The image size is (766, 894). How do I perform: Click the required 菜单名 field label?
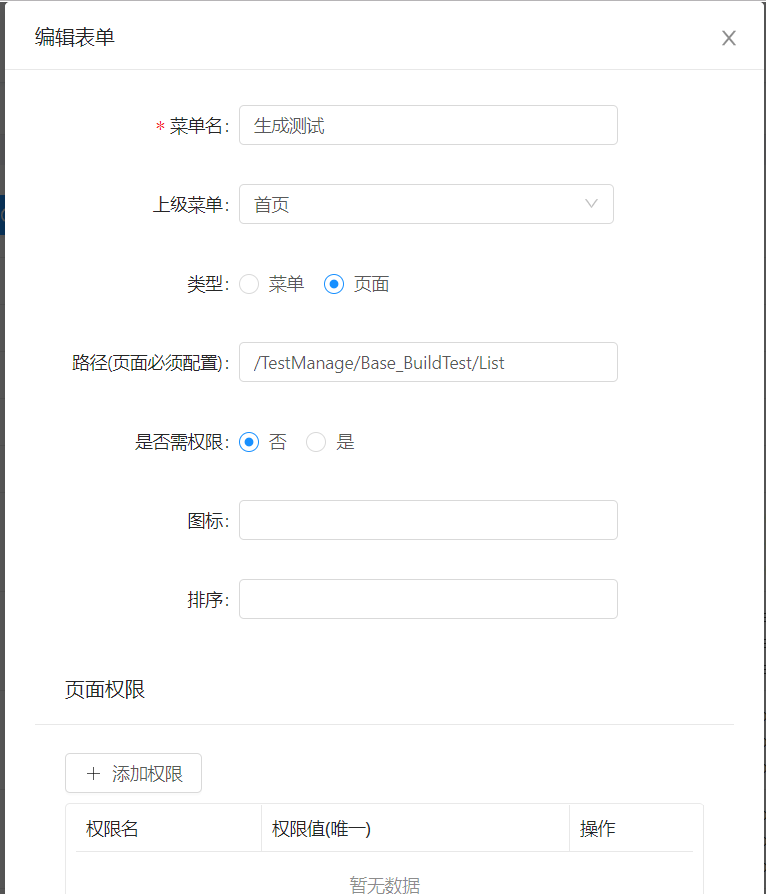199,126
